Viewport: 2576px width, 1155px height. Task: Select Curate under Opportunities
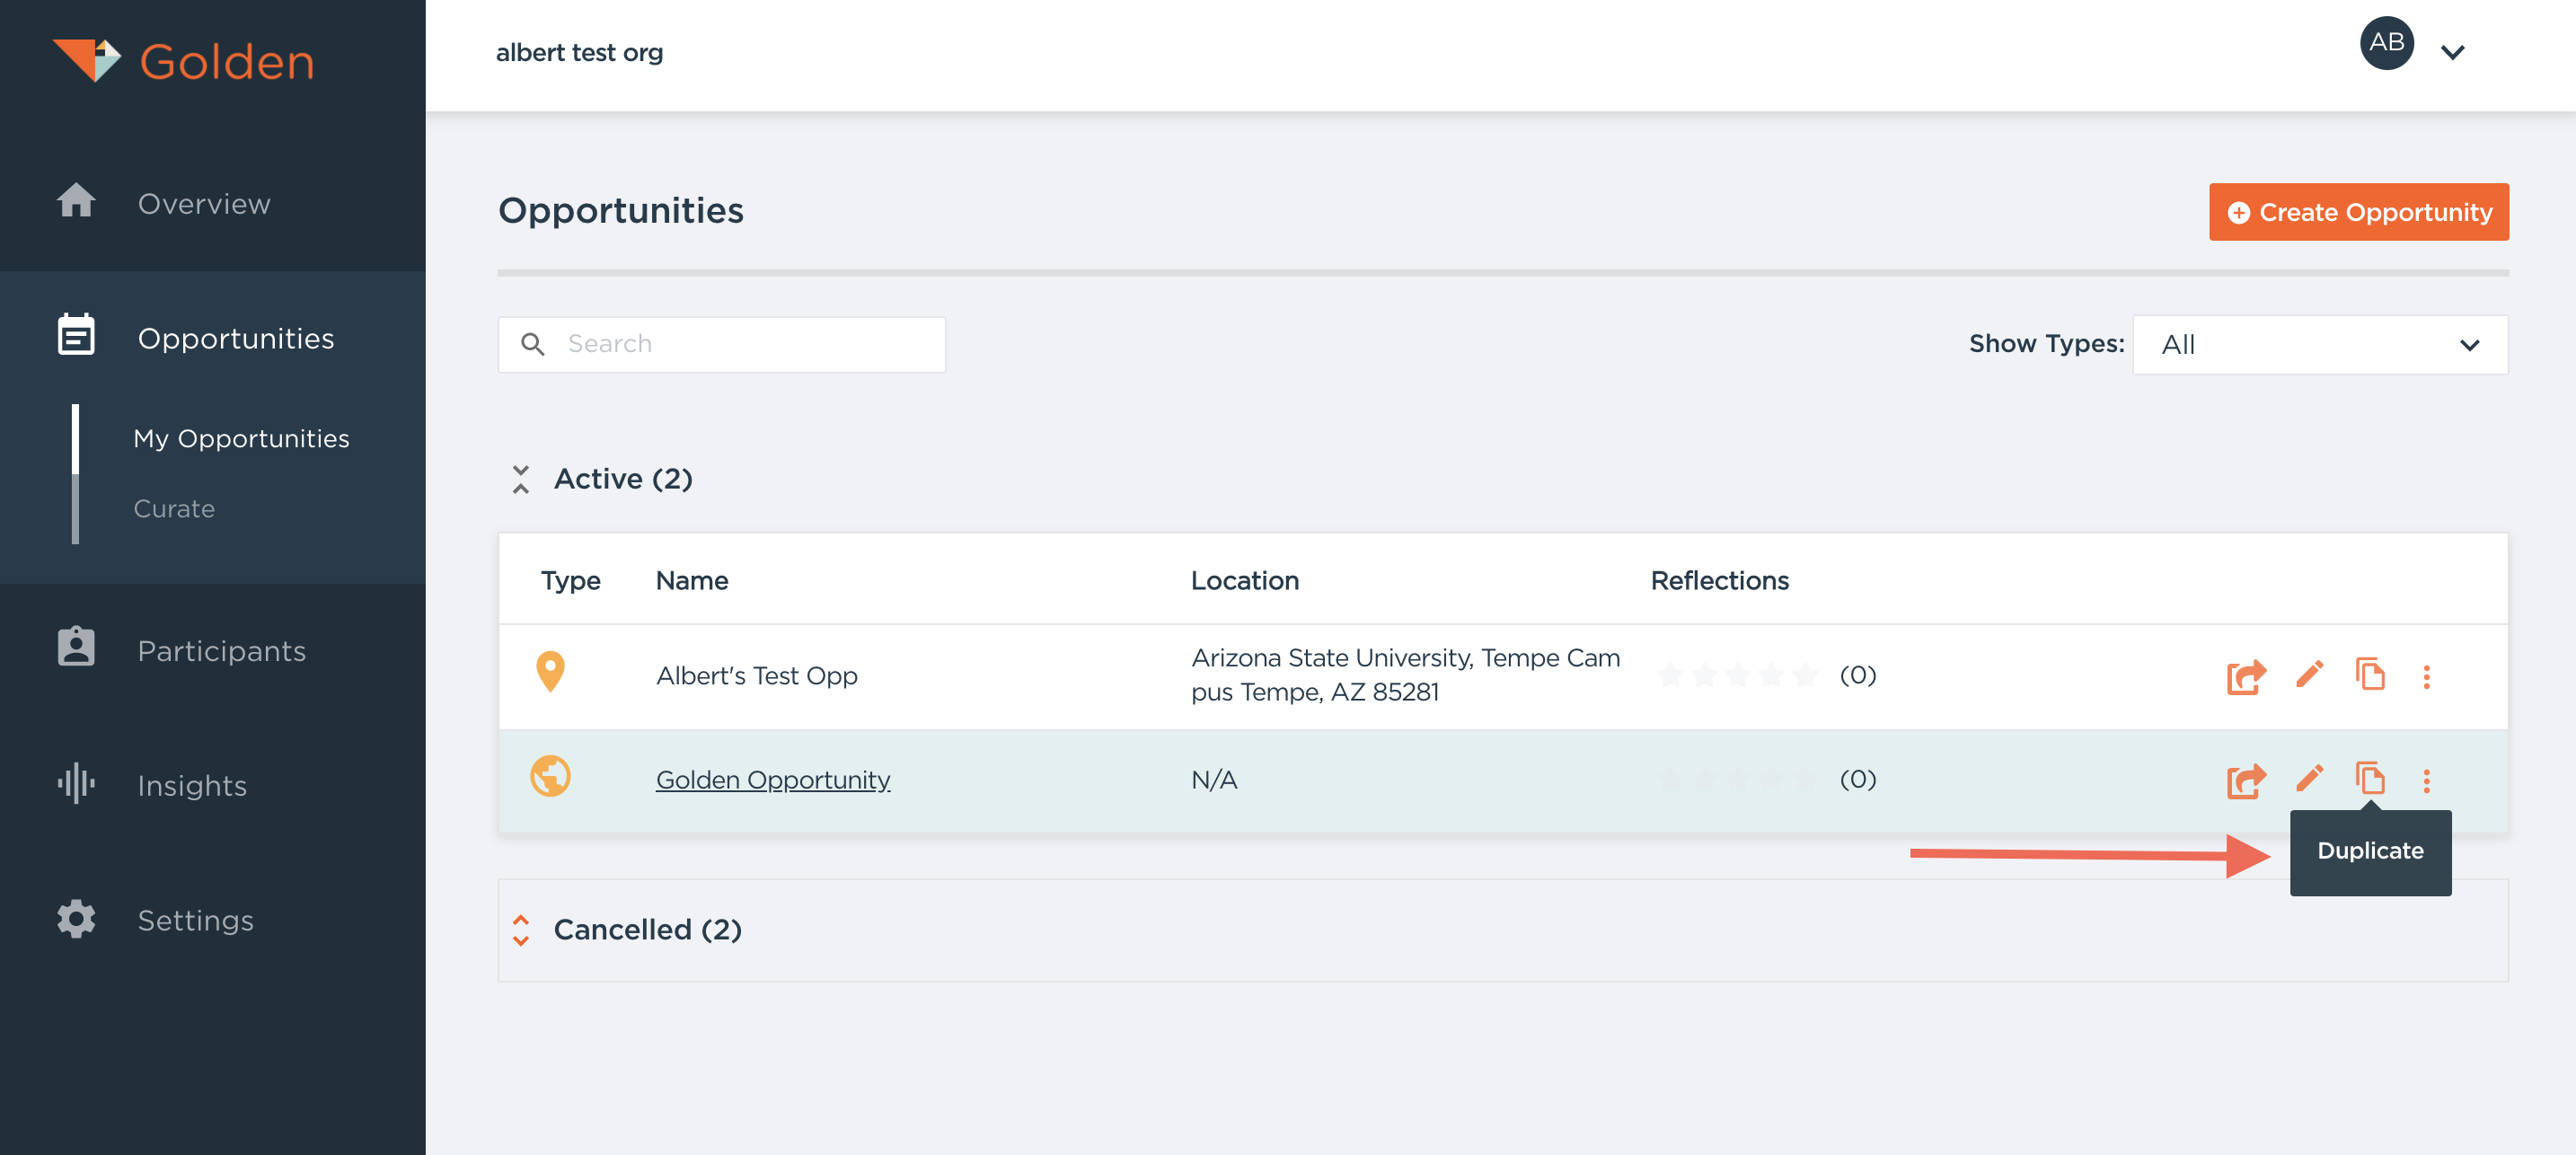pos(174,509)
